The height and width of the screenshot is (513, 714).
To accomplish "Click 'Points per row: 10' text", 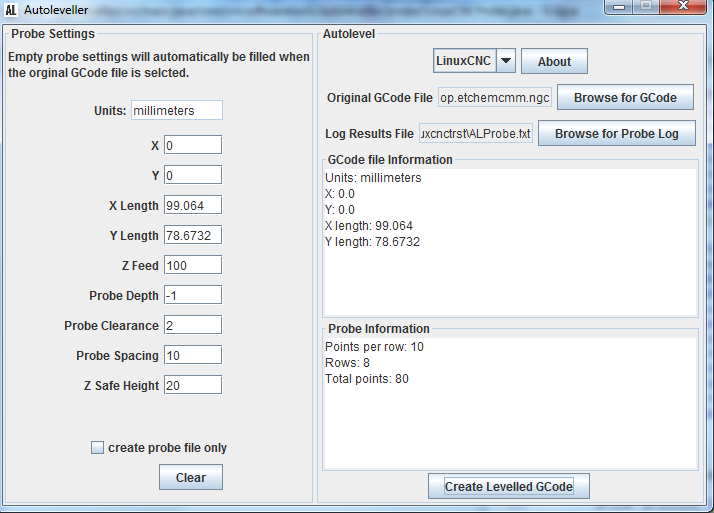I will pos(374,347).
